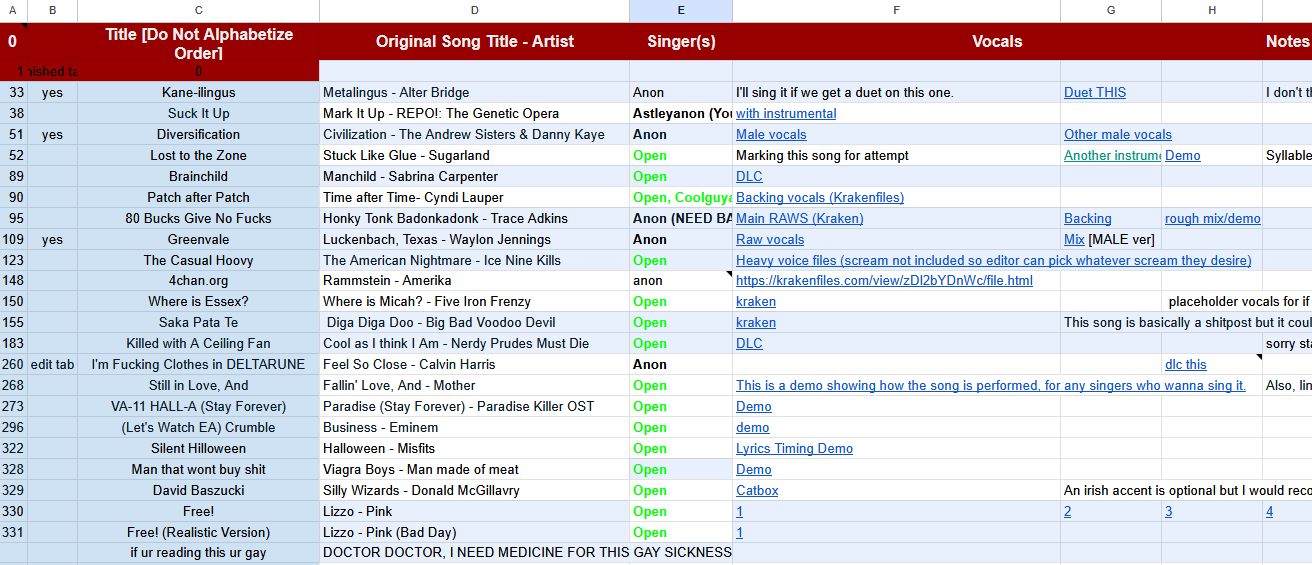
Task: Open the DLC link in Brainchild row
Action: pyautogui.click(x=749, y=176)
